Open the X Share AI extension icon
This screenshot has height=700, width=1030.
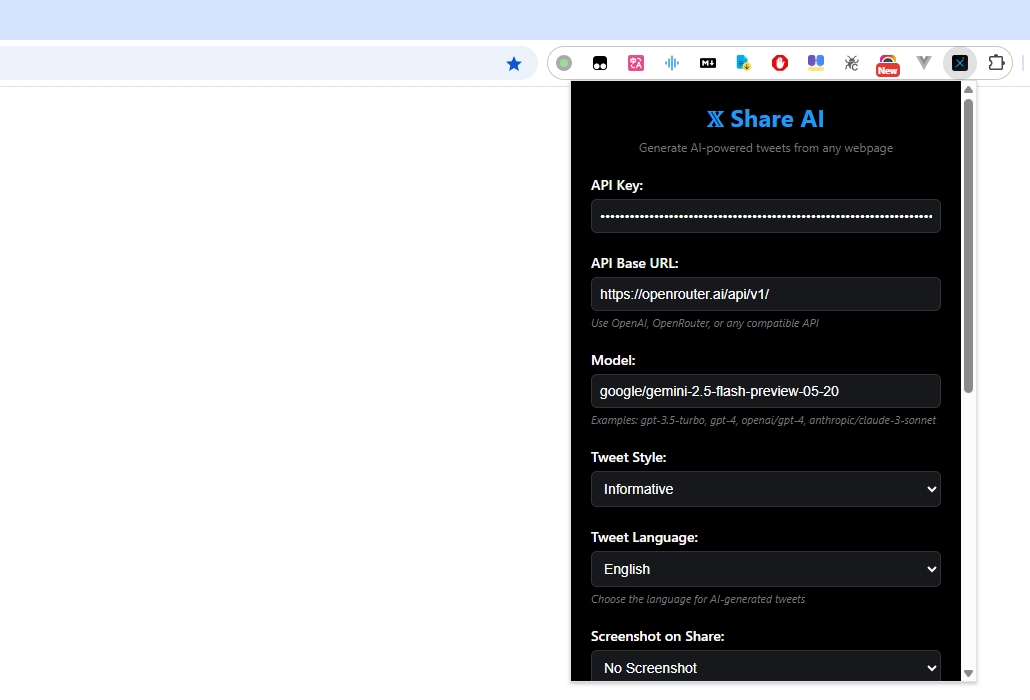coord(960,62)
